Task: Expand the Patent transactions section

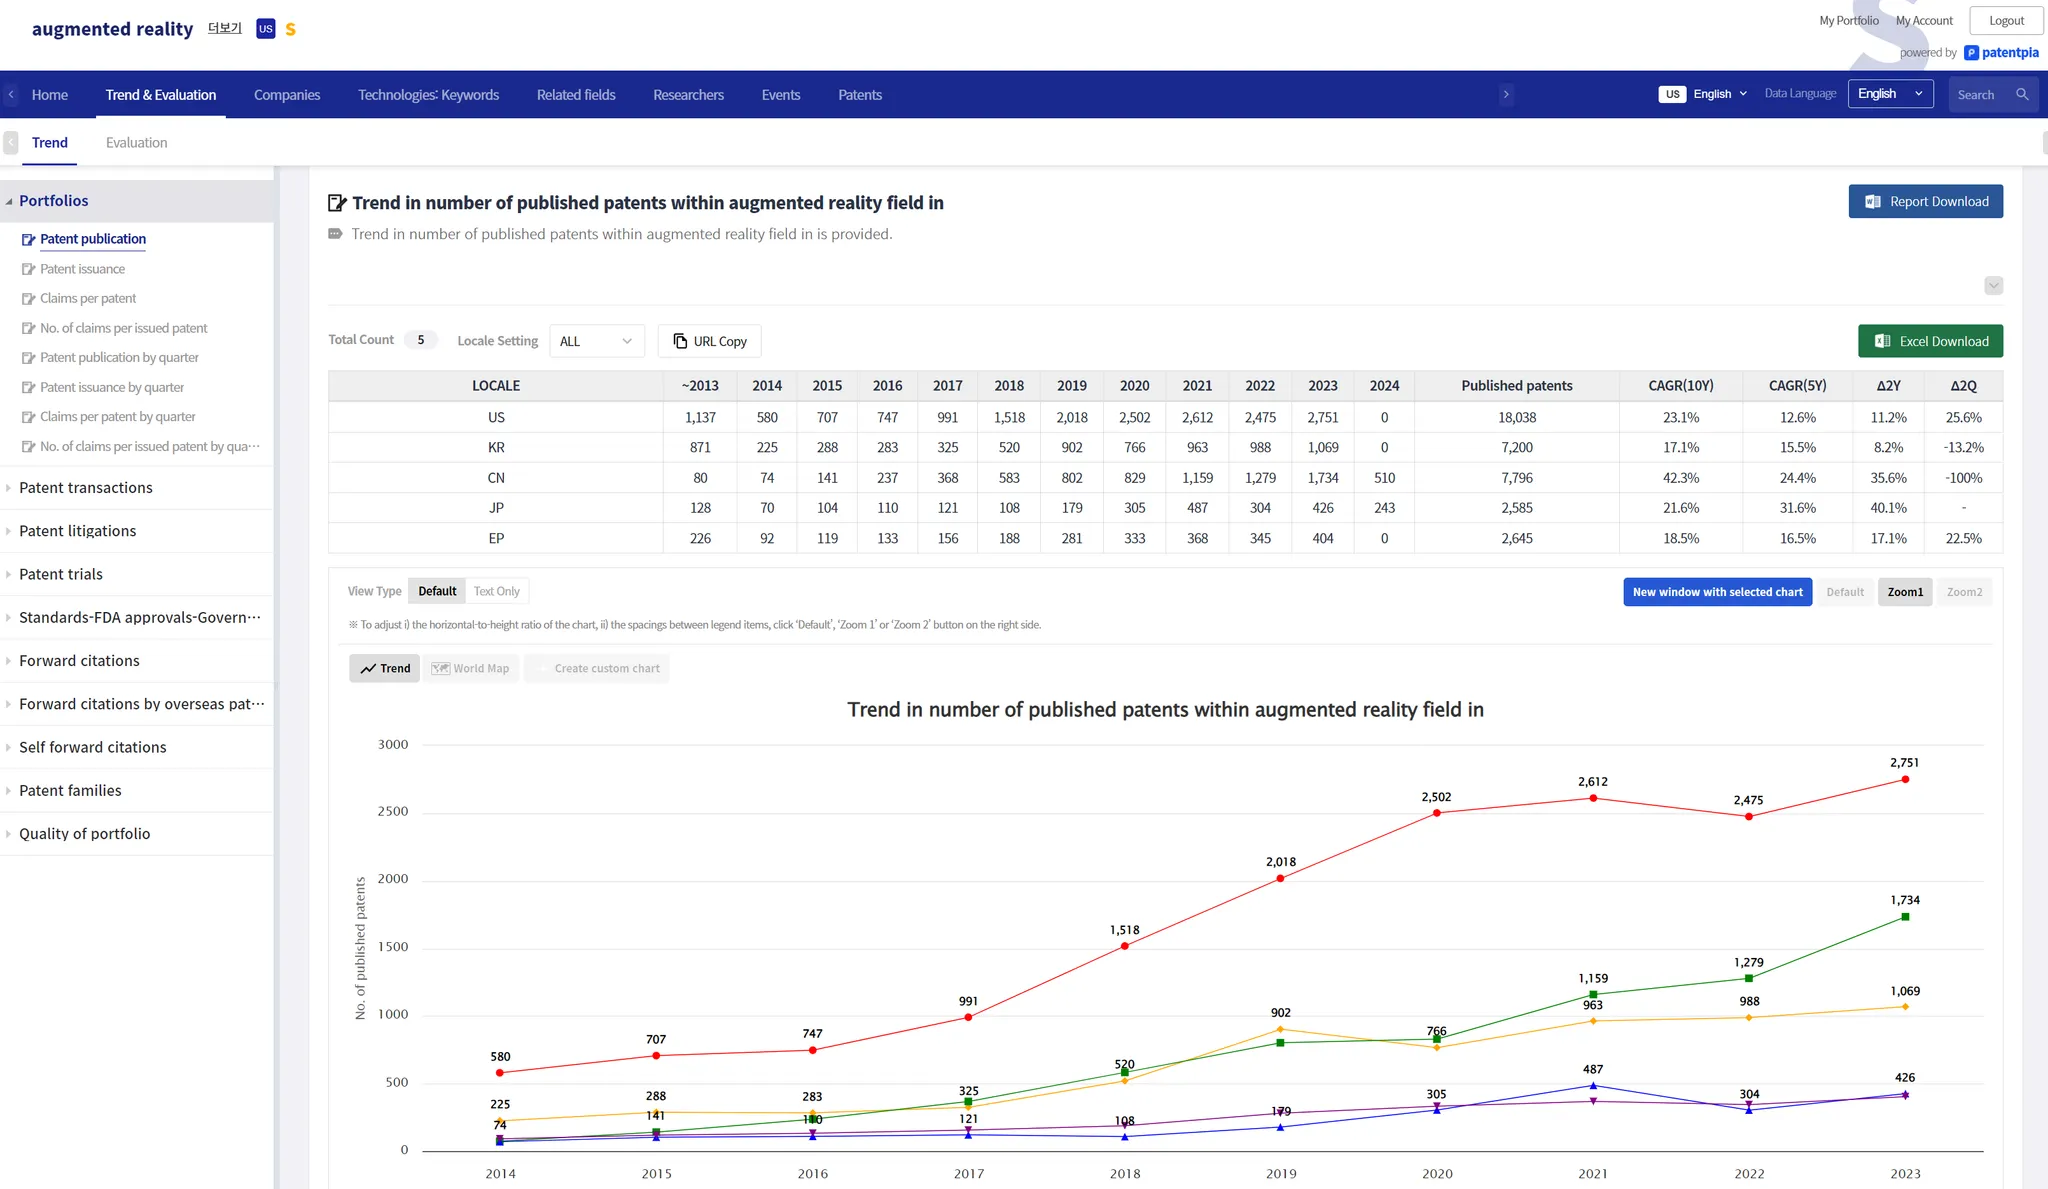Action: (86, 488)
